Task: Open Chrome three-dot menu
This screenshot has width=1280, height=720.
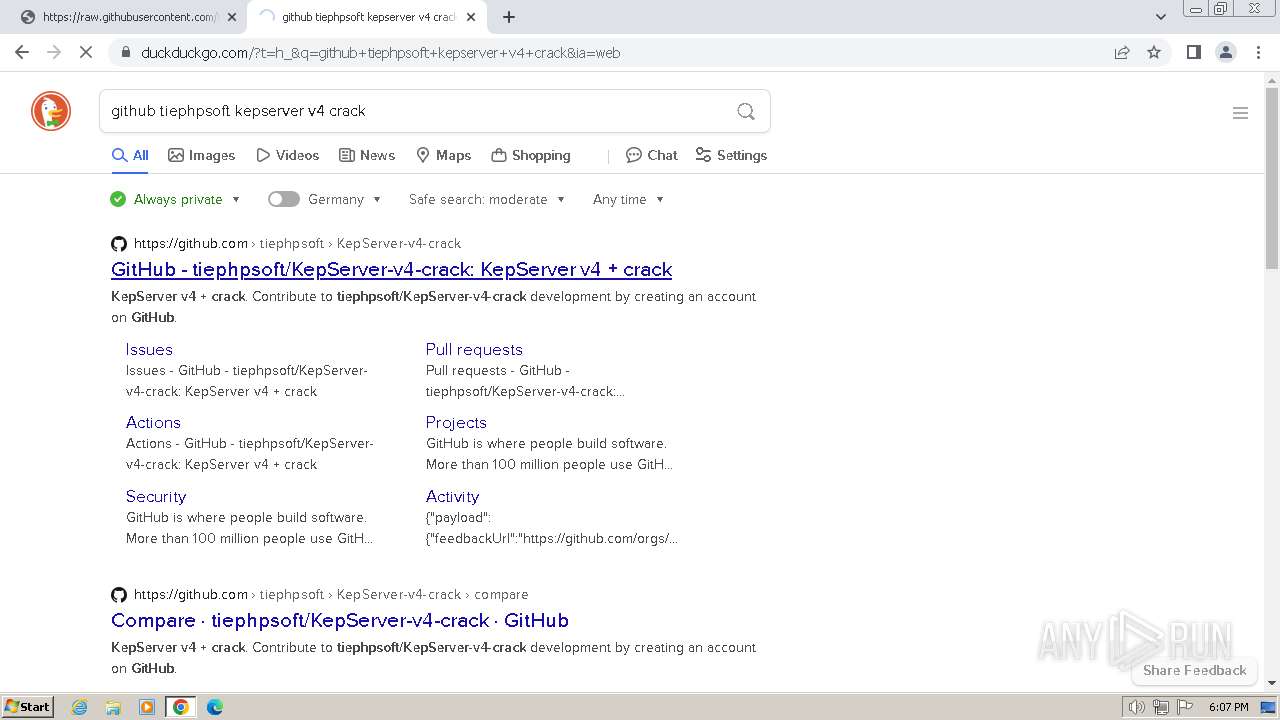Action: (1258, 52)
